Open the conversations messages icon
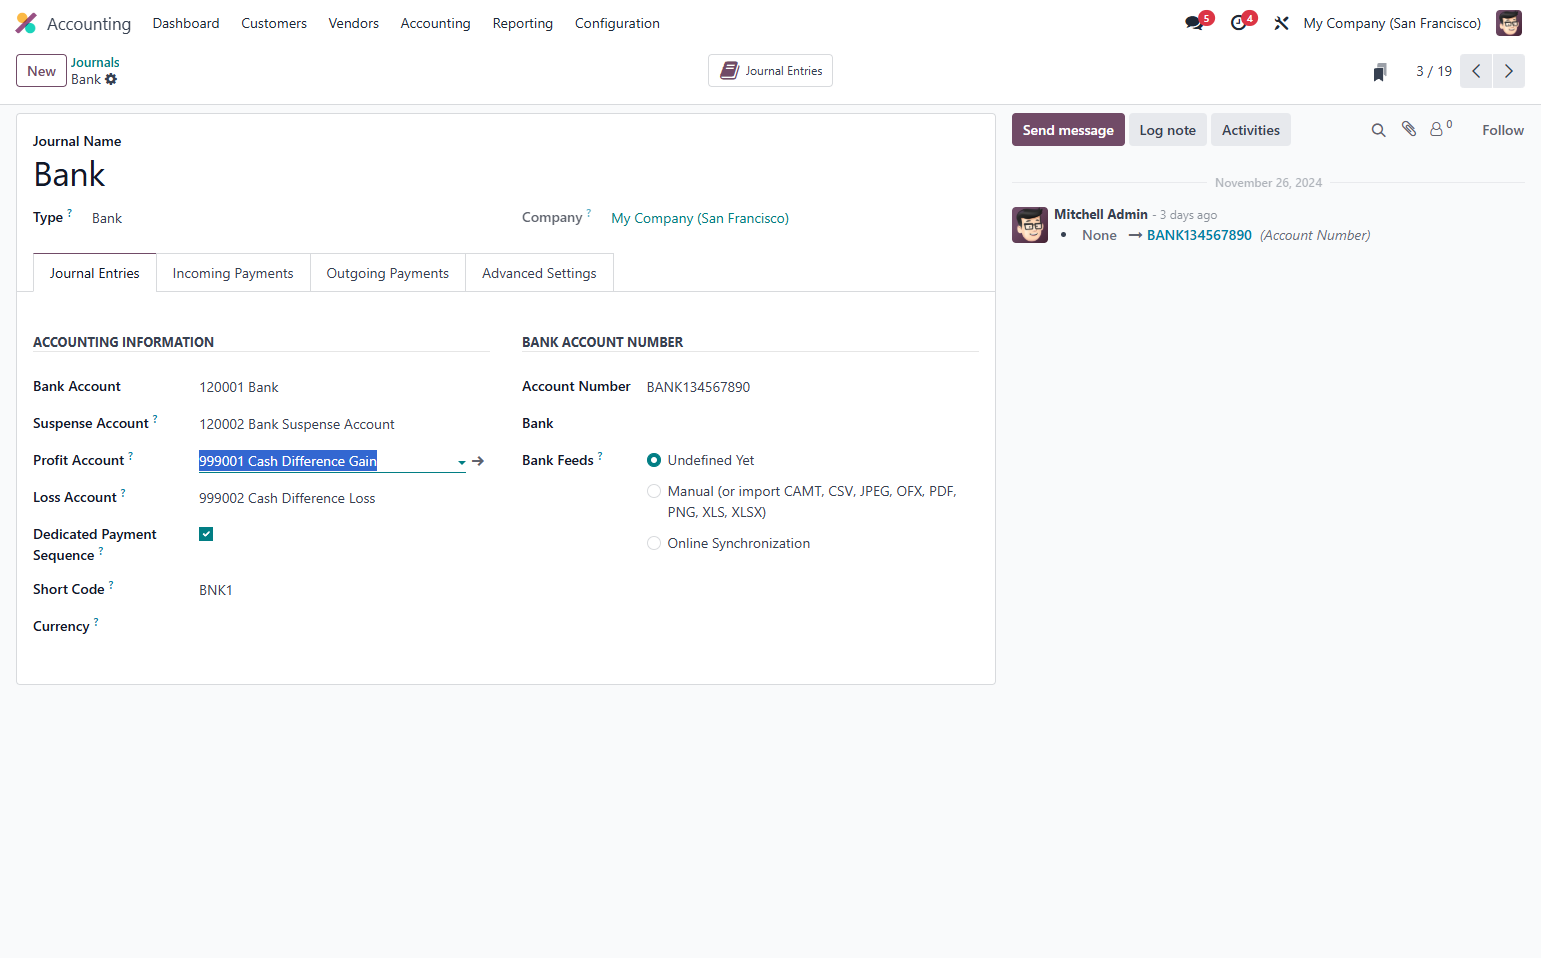Image resolution: width=1541 pixels, height=958 pixels. (1195, 23)
